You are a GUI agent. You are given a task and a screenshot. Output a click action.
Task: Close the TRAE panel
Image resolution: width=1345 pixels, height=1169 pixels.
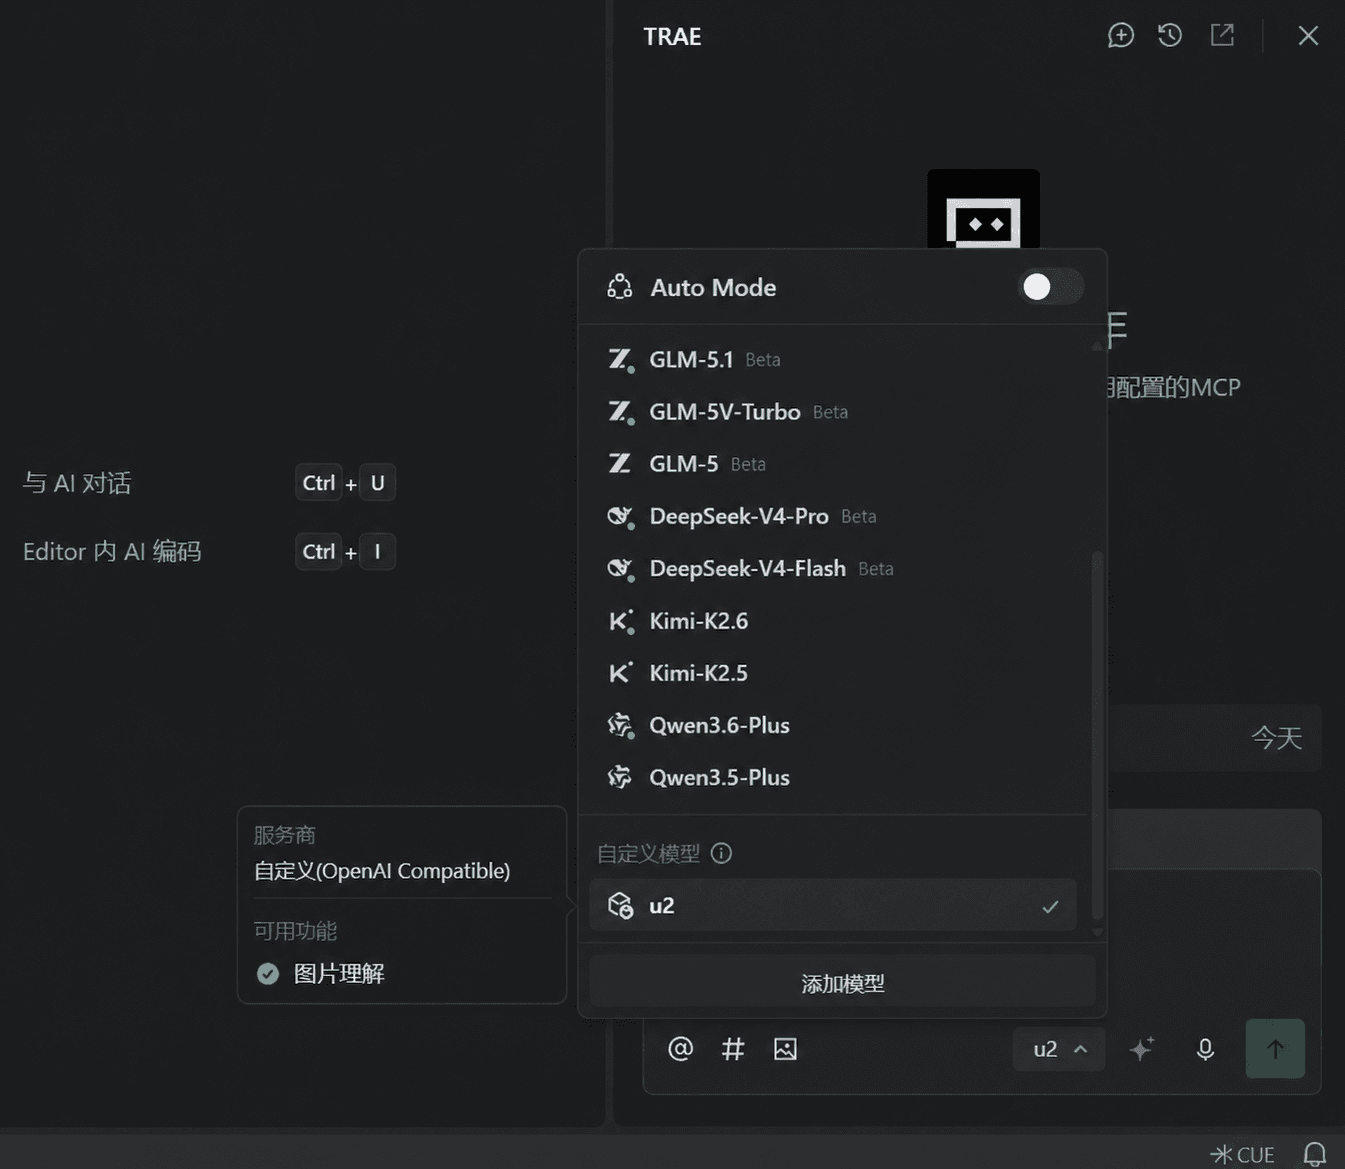(x=1308, y=36)
